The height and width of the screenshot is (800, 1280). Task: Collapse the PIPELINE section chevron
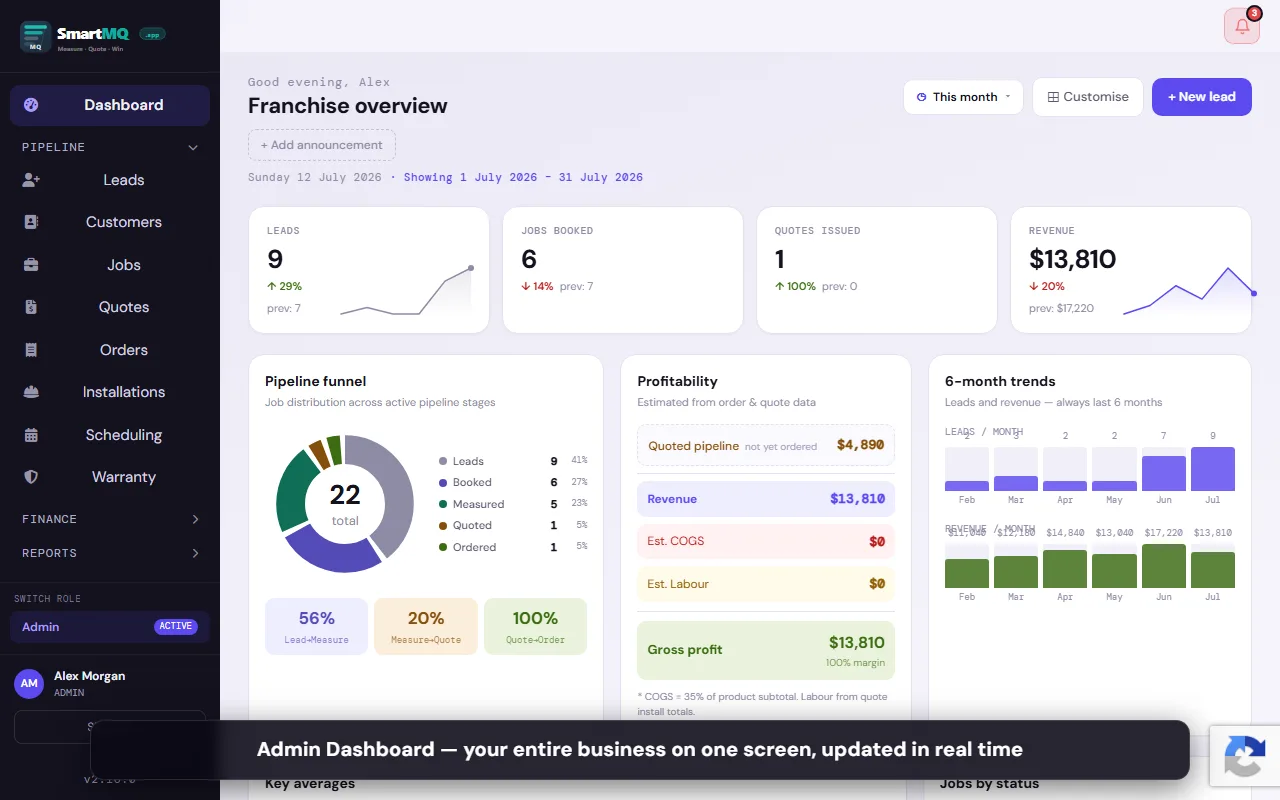[x=194, y=147]
